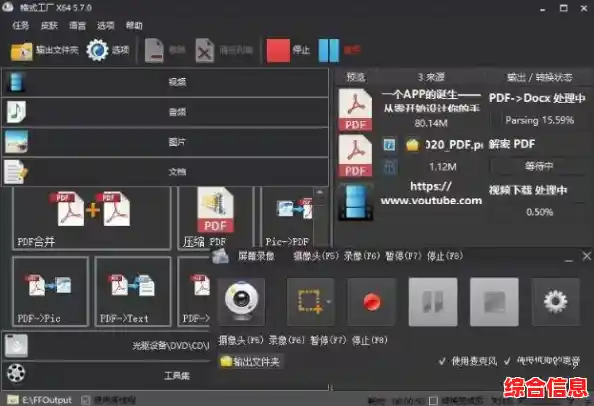Screen dimensions: 594x406
Task: Click the 移除 remove-task toolbar icon
Action: [x=154, y=50]
